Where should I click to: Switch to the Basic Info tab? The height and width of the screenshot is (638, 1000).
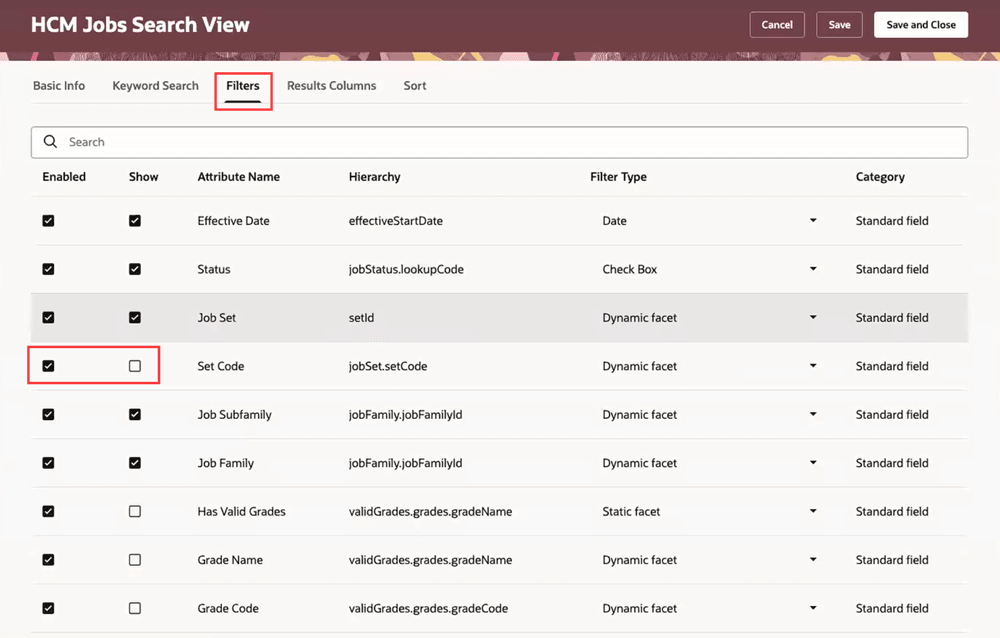[x=59, y=85]
